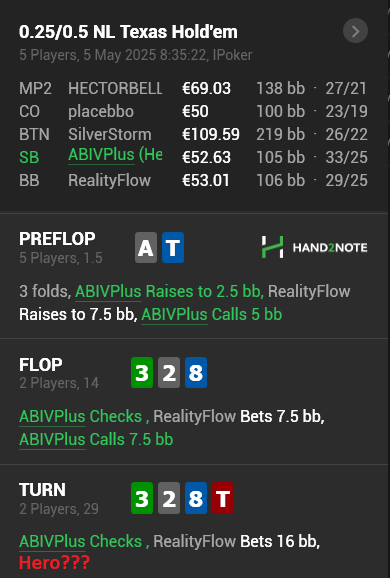390x578 pixels.
Task: Click the round arrow button at top right
Action: [x=355, y=31]
